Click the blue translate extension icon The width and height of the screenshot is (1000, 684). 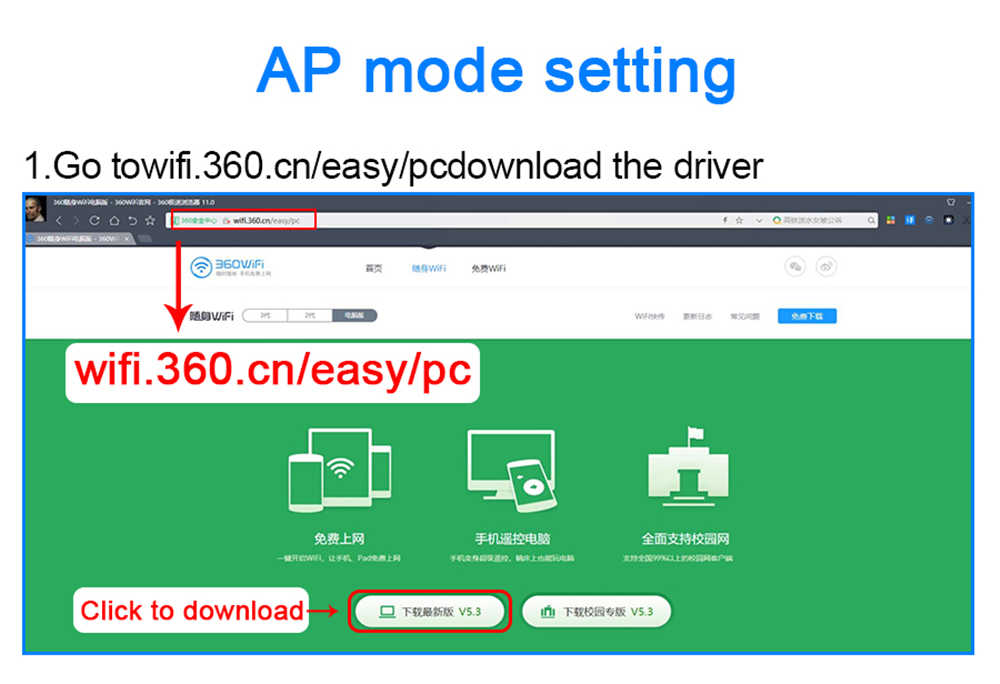click(x=910, y=220)
